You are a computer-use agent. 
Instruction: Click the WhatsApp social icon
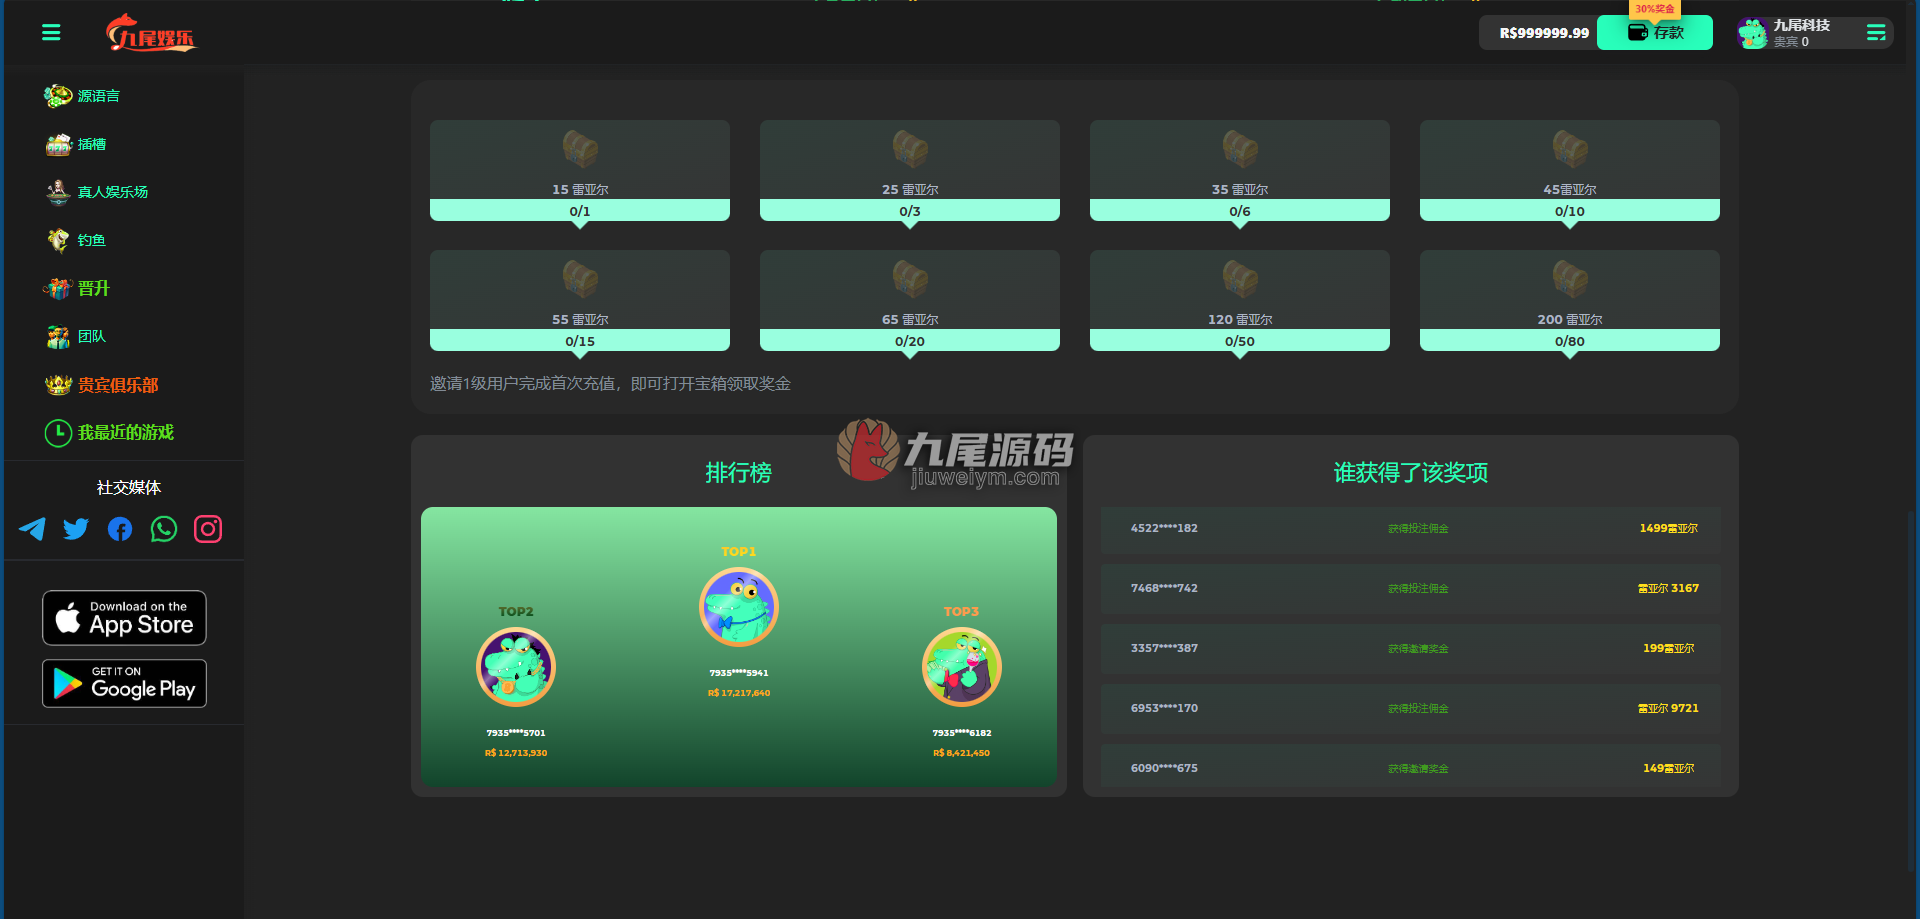[x=164, y=529]
